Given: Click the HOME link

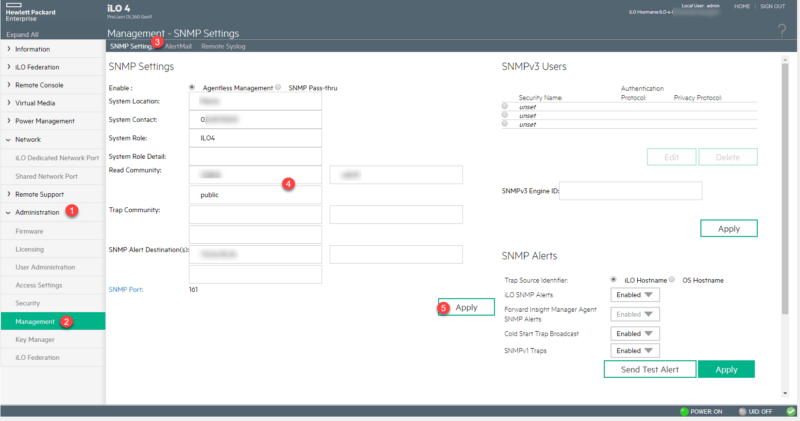Looking at the screenshot, I should 742,7.
